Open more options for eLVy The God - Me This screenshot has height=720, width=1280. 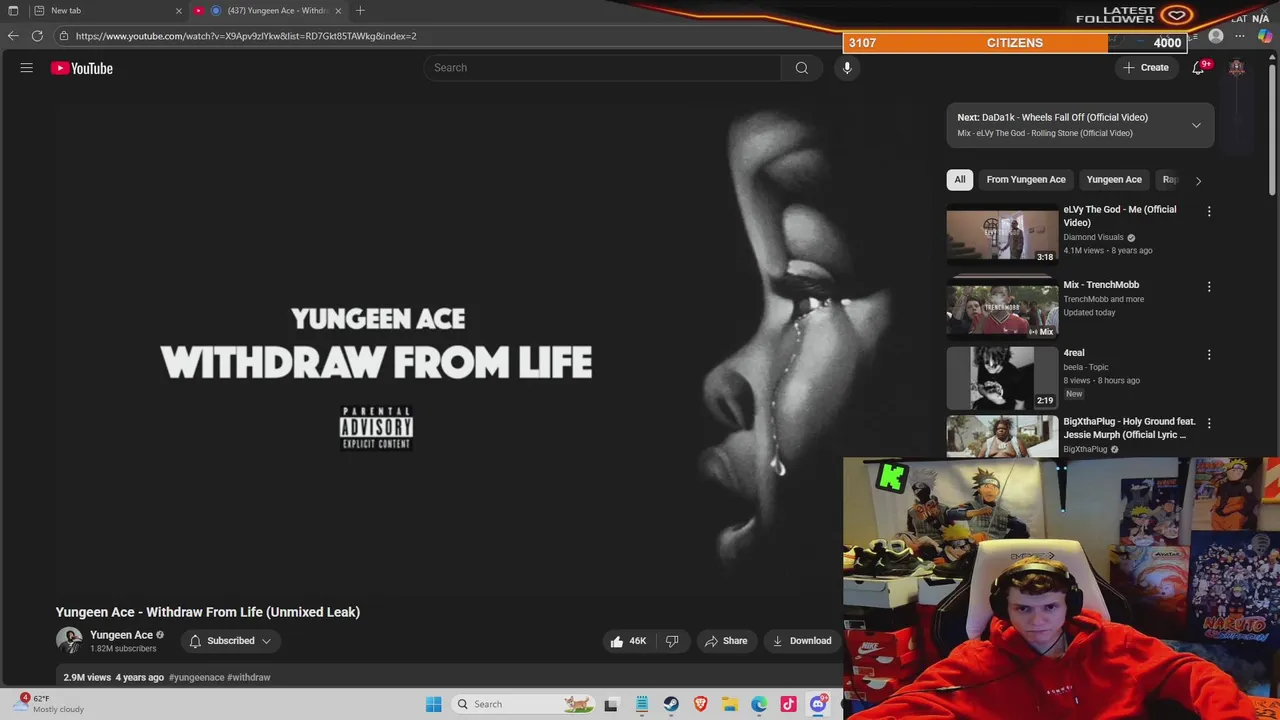click(x=1209, y=211)
